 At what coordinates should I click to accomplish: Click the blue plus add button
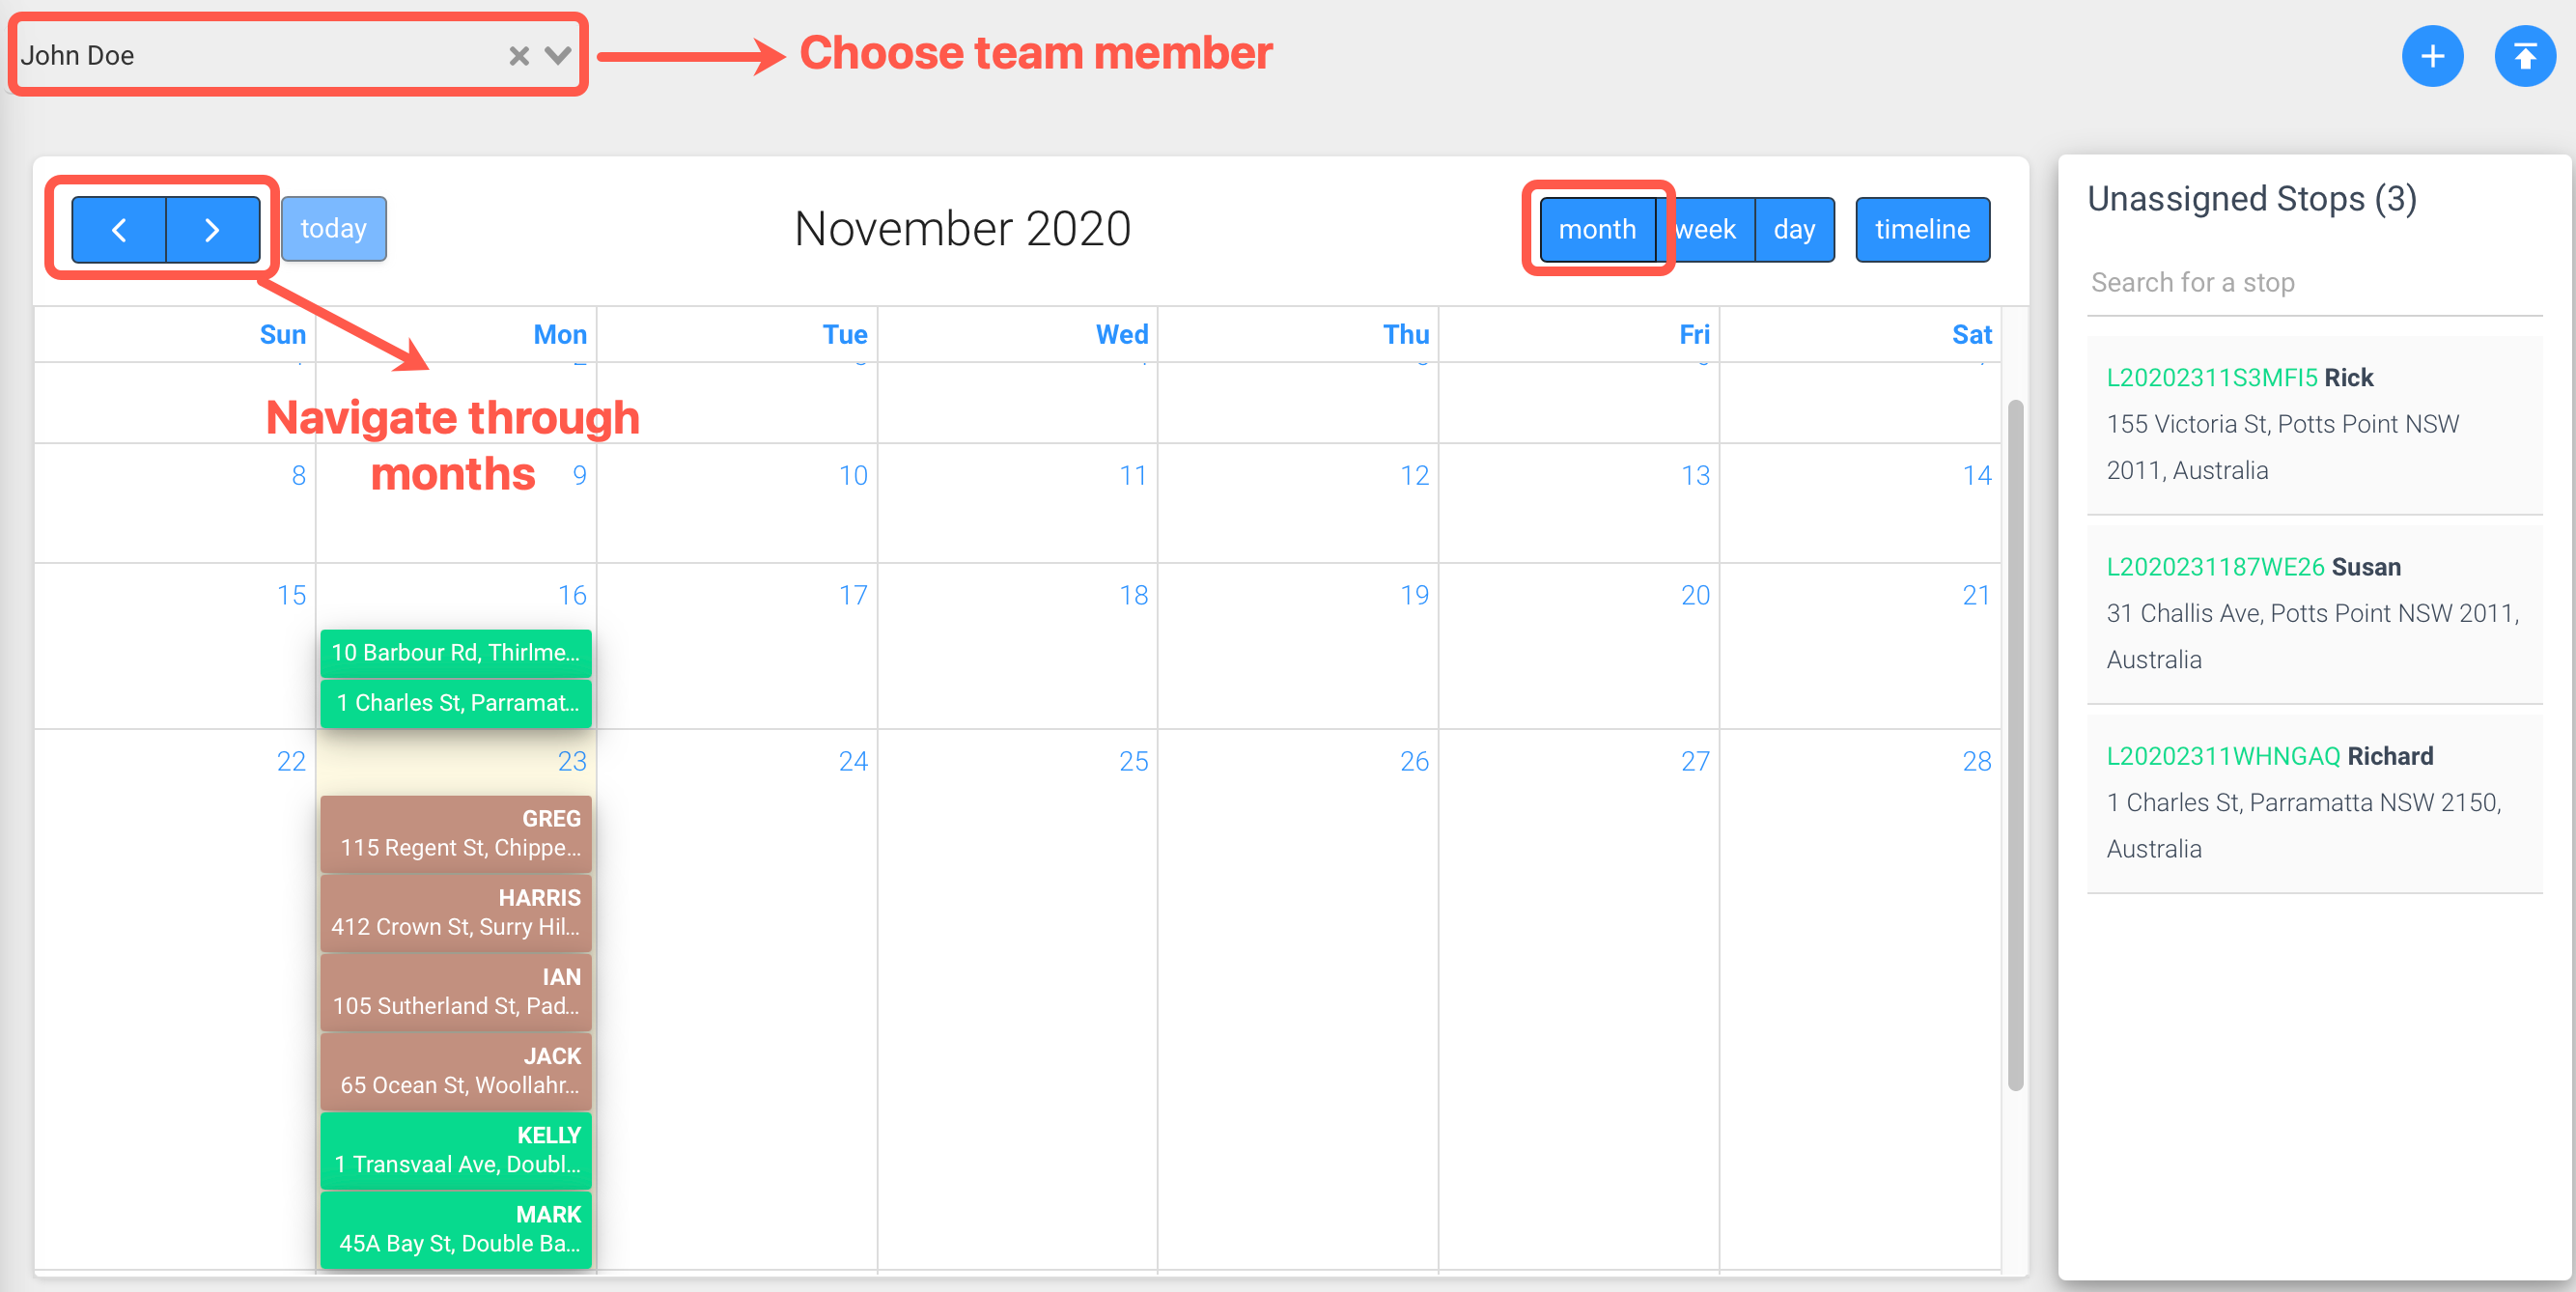(2432, 56)
